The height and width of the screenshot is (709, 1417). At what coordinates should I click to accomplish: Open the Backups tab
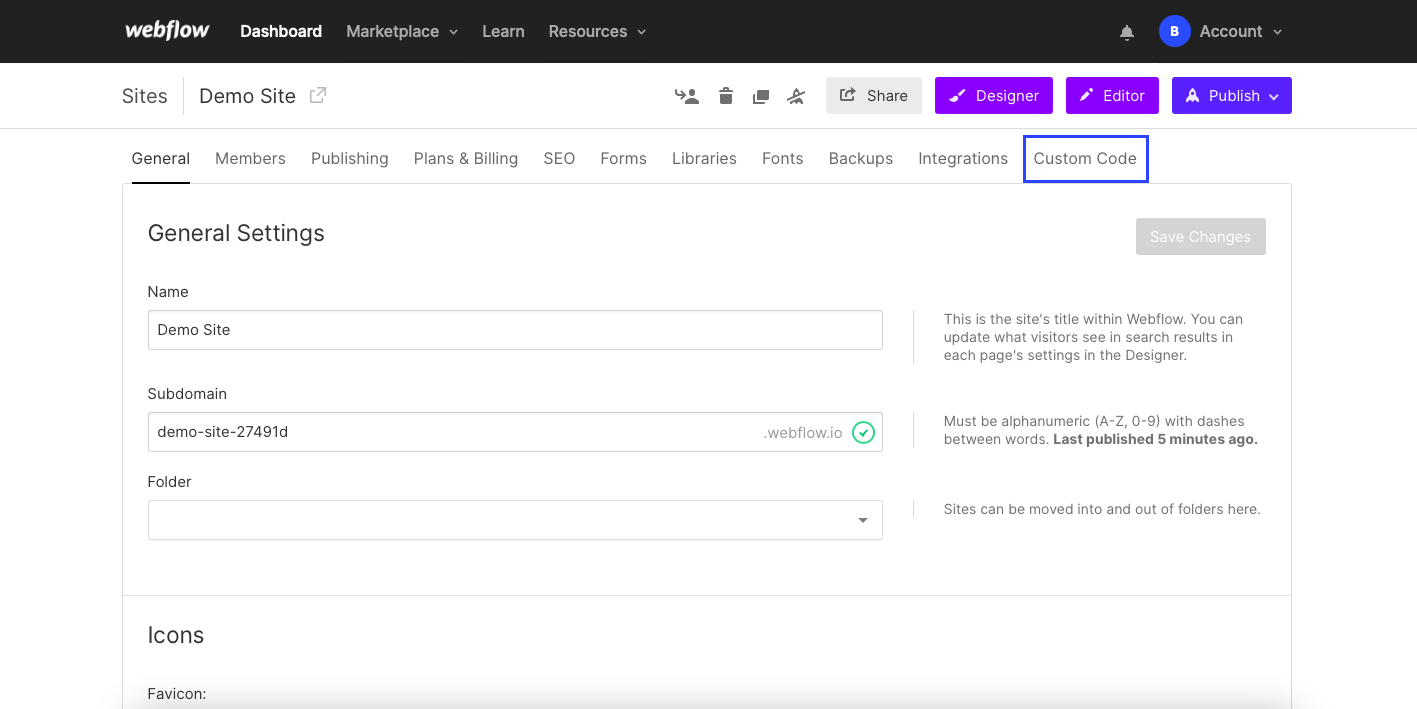860,158
